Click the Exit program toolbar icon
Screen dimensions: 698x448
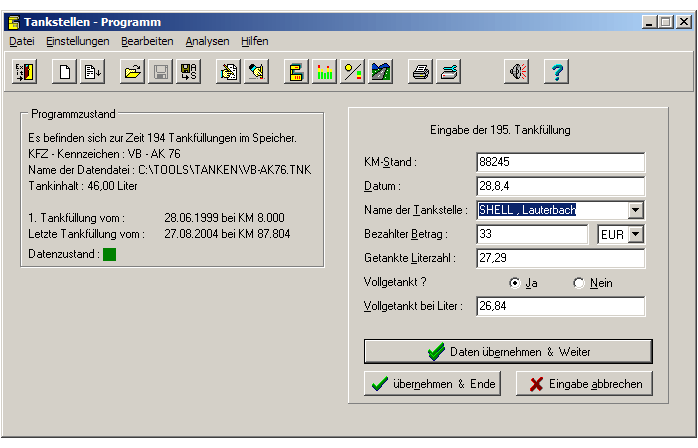click(x=24, y=72)
